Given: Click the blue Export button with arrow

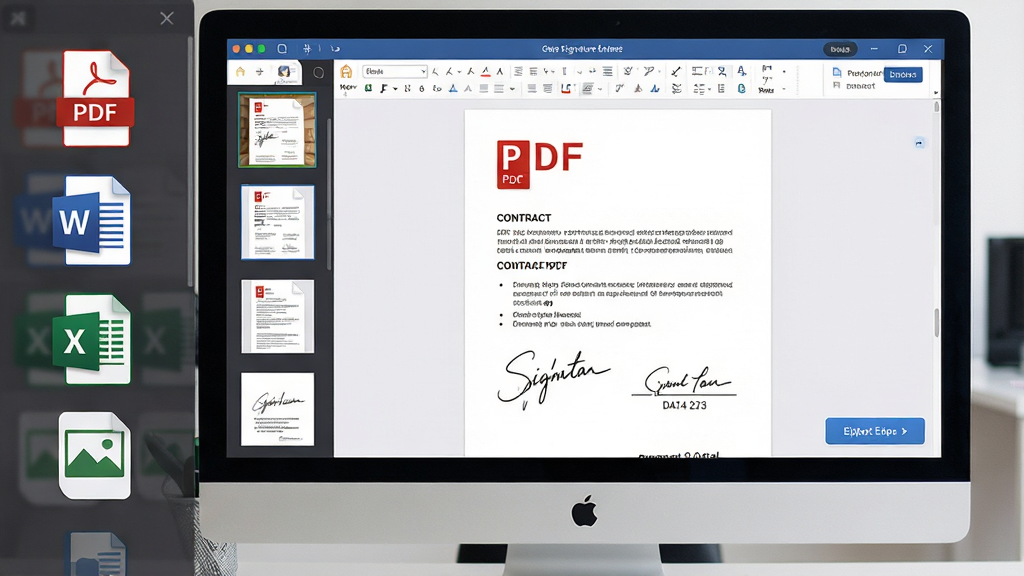Looking at the screenshot, I should coord(875,431).
